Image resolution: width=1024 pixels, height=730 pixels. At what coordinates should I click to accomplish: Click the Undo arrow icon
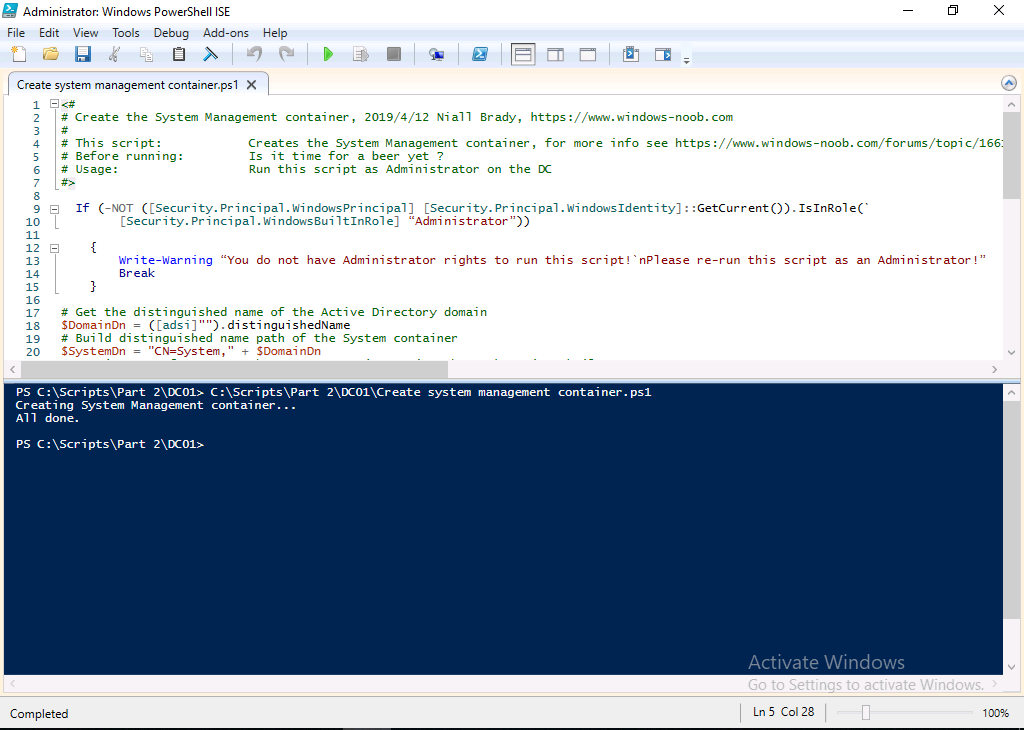click(x=255, y=54)
